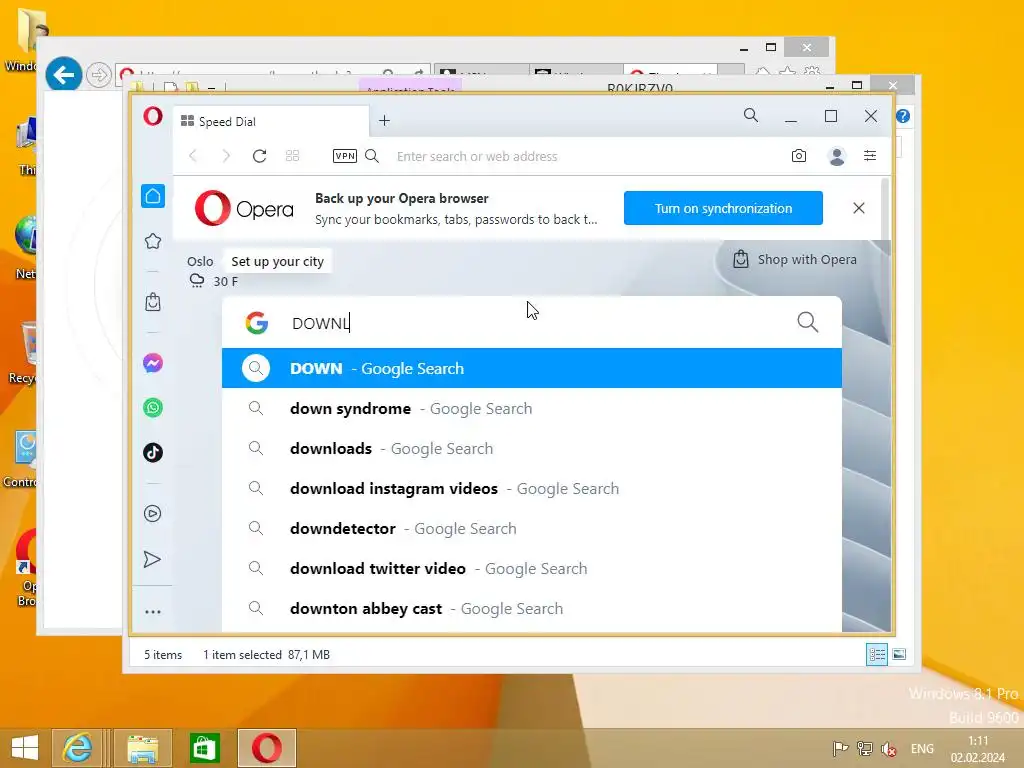Click the search magnifier in Google box
The width and height of the screenshot is (1024, 768).
(x=807, y=322)
